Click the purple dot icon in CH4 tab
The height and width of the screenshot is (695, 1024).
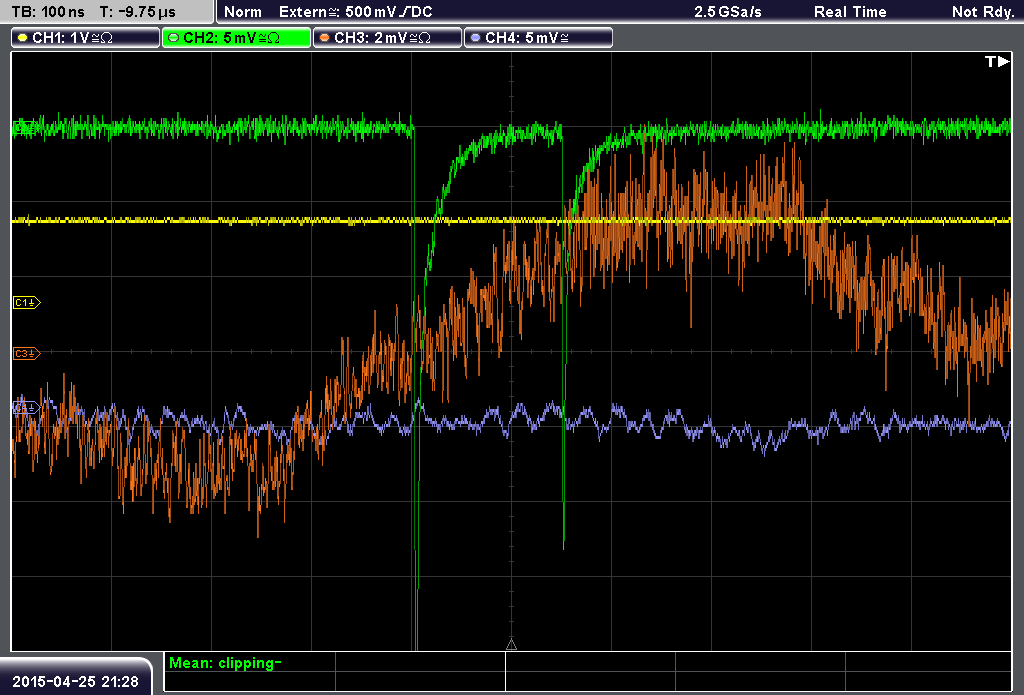point(475,38)
